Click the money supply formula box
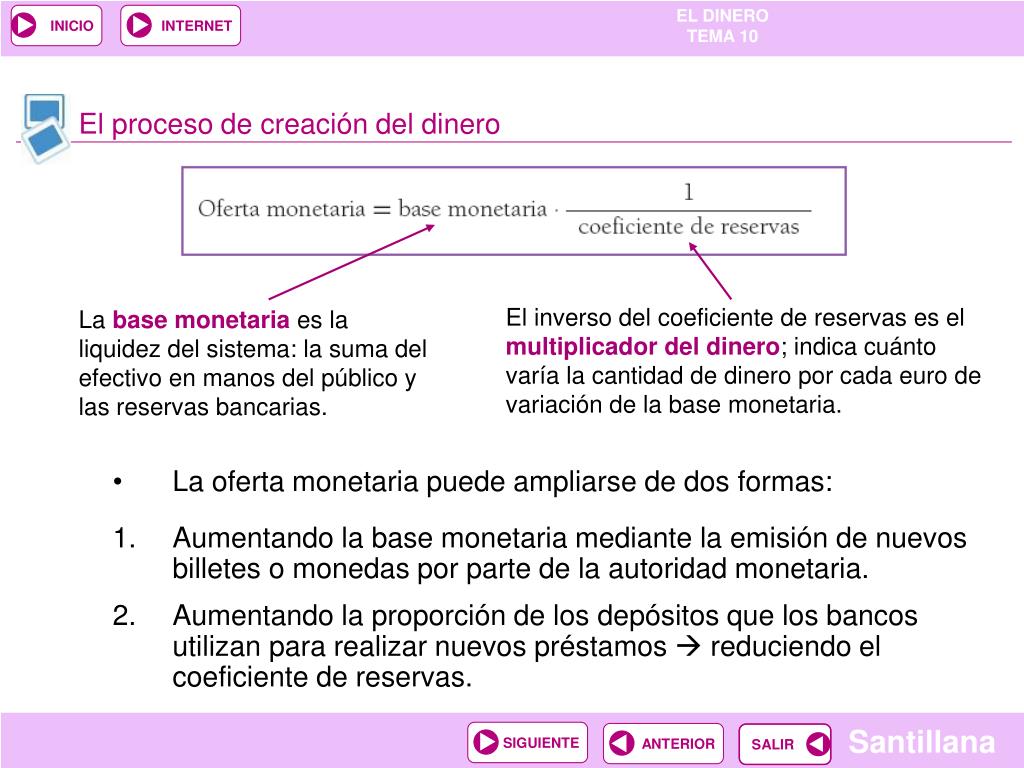 point(514,211)
